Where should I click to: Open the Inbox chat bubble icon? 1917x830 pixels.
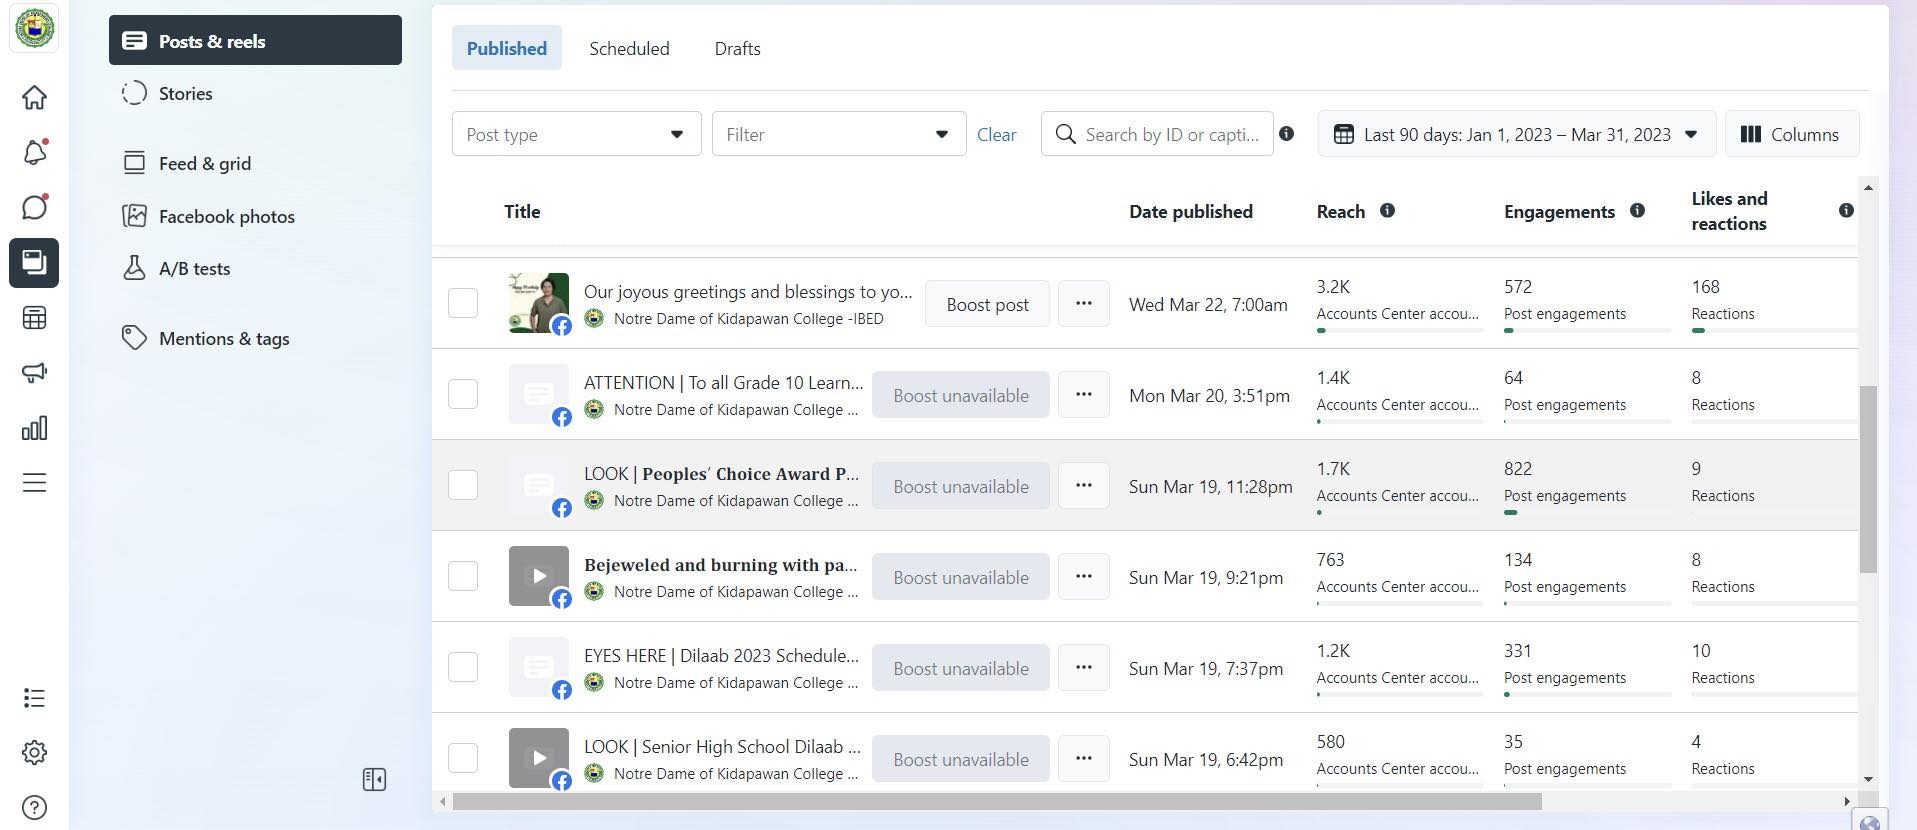click(34, 208)
